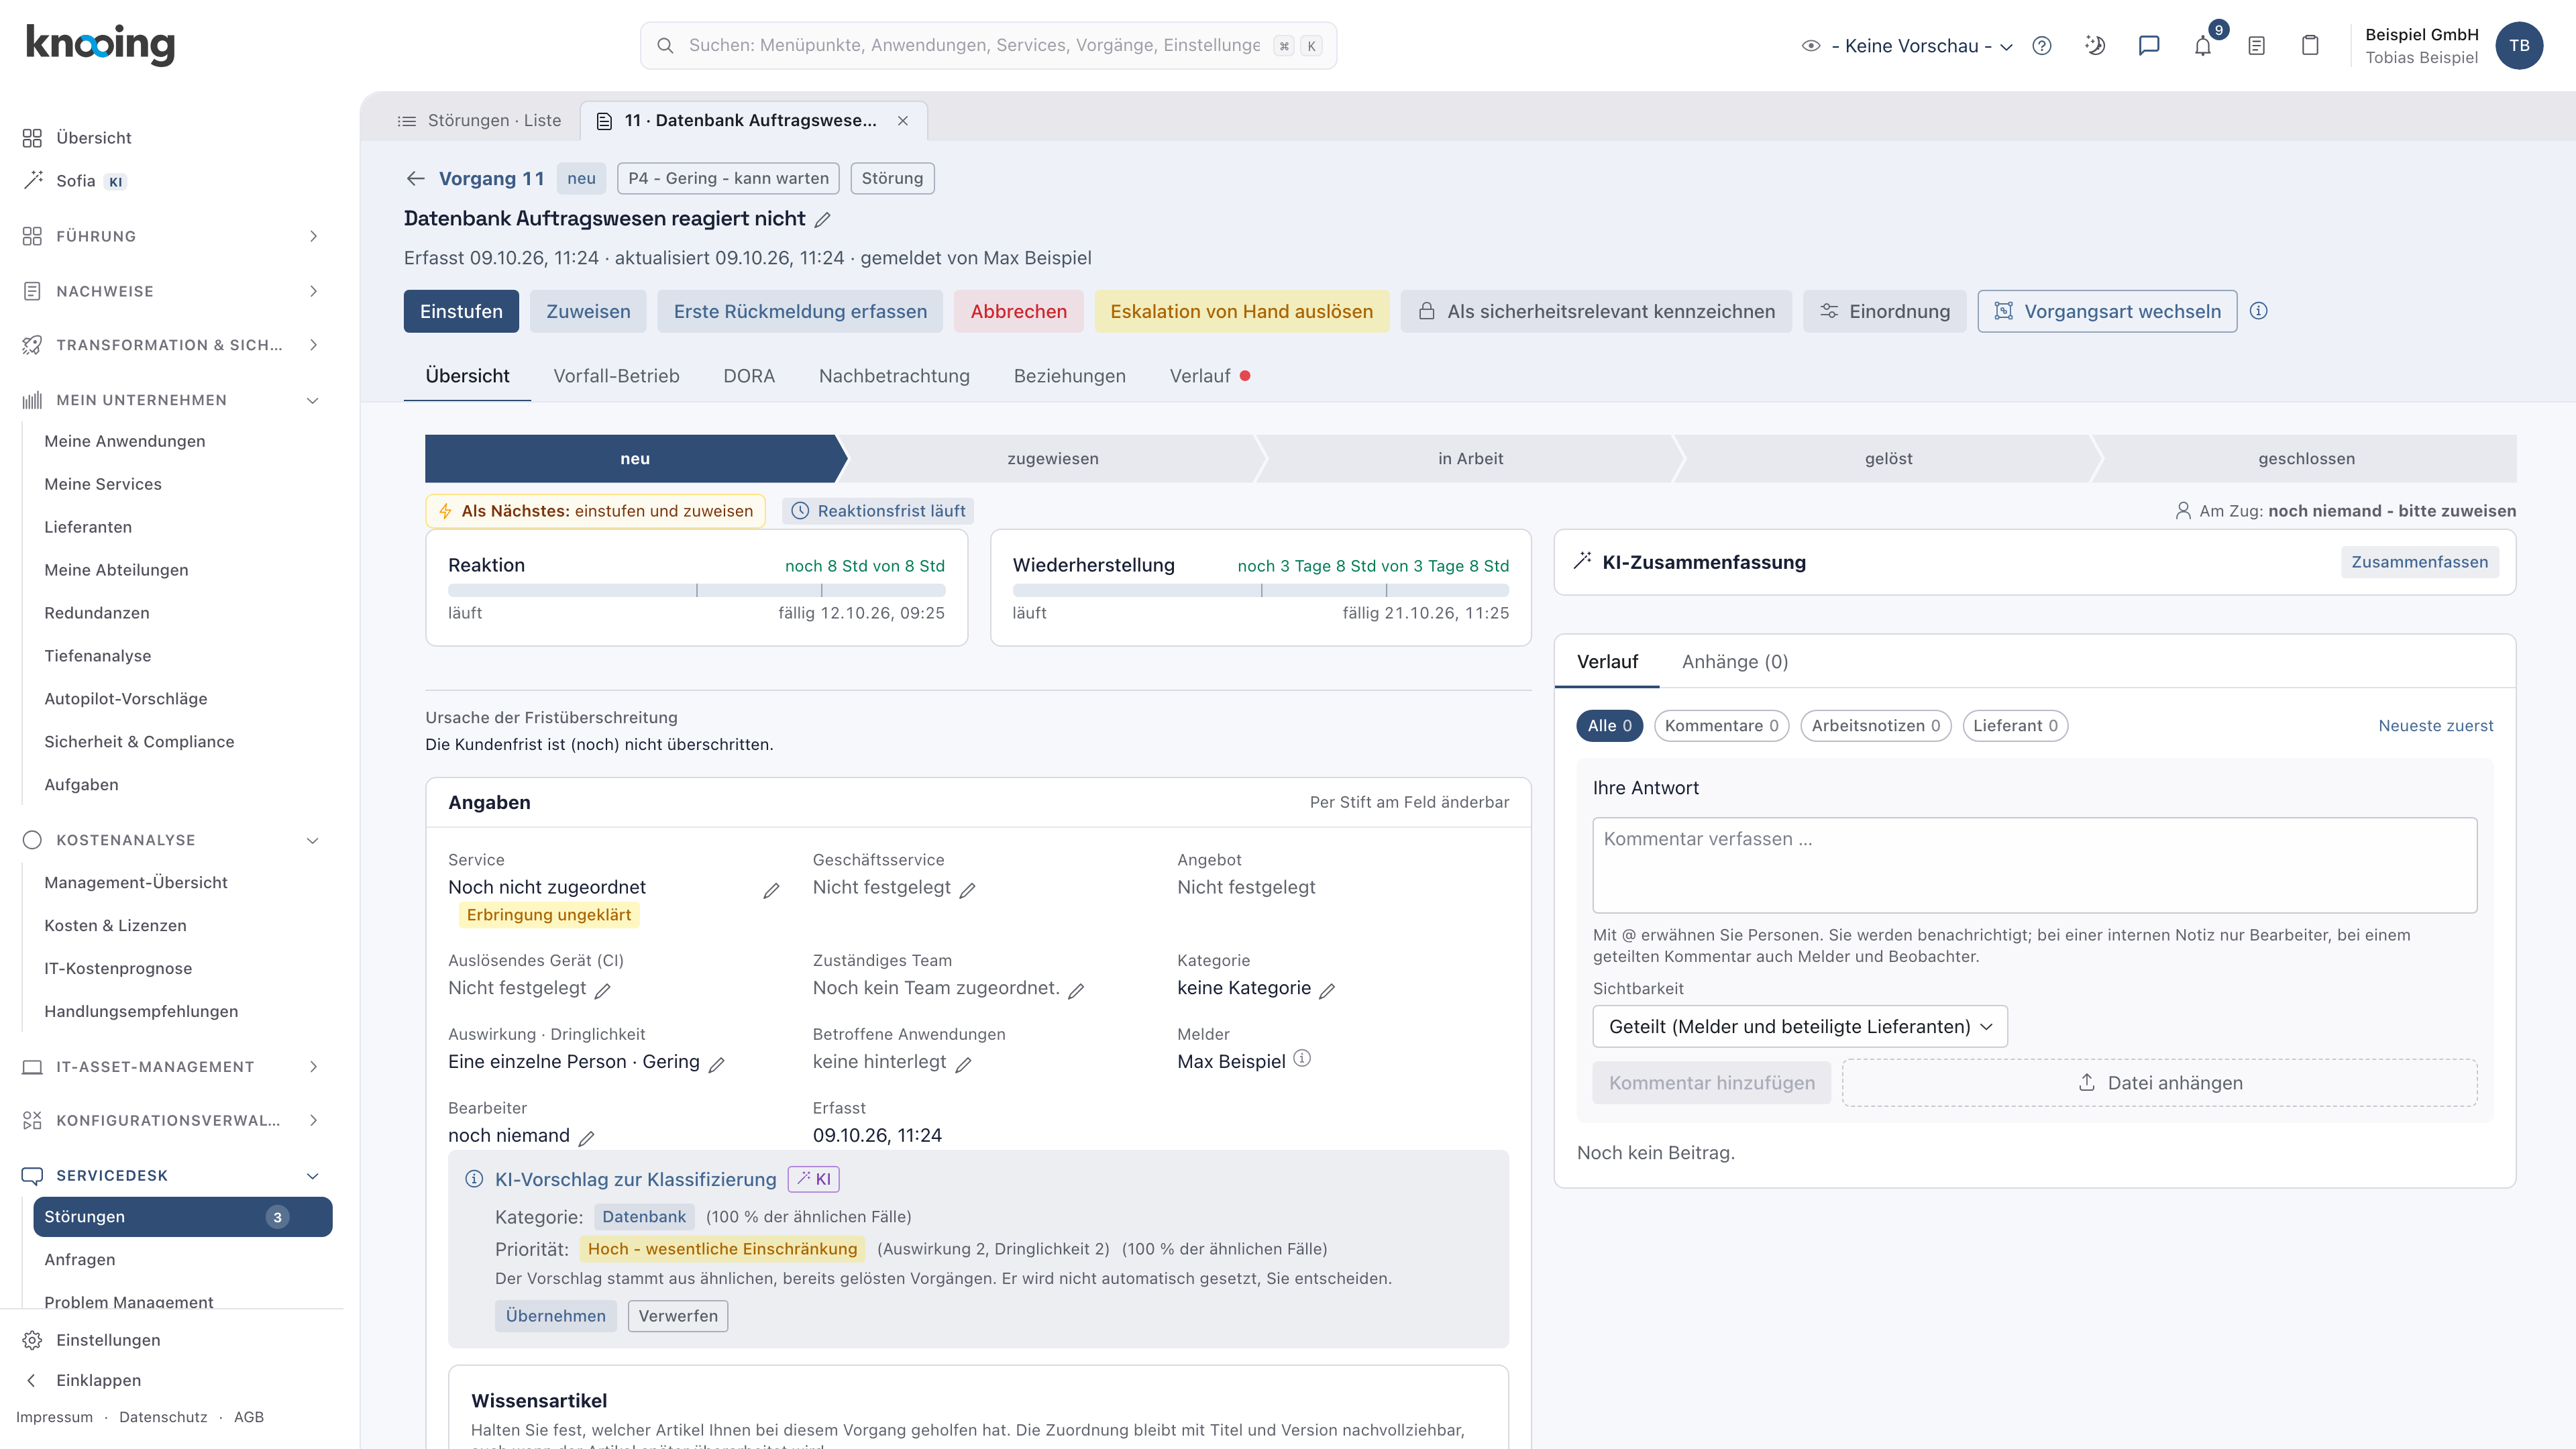2576x1449 pixels.
Task: Edit Zuständiges Team pencil icon
Action: pyautogui.click(x=1076, y=990)
